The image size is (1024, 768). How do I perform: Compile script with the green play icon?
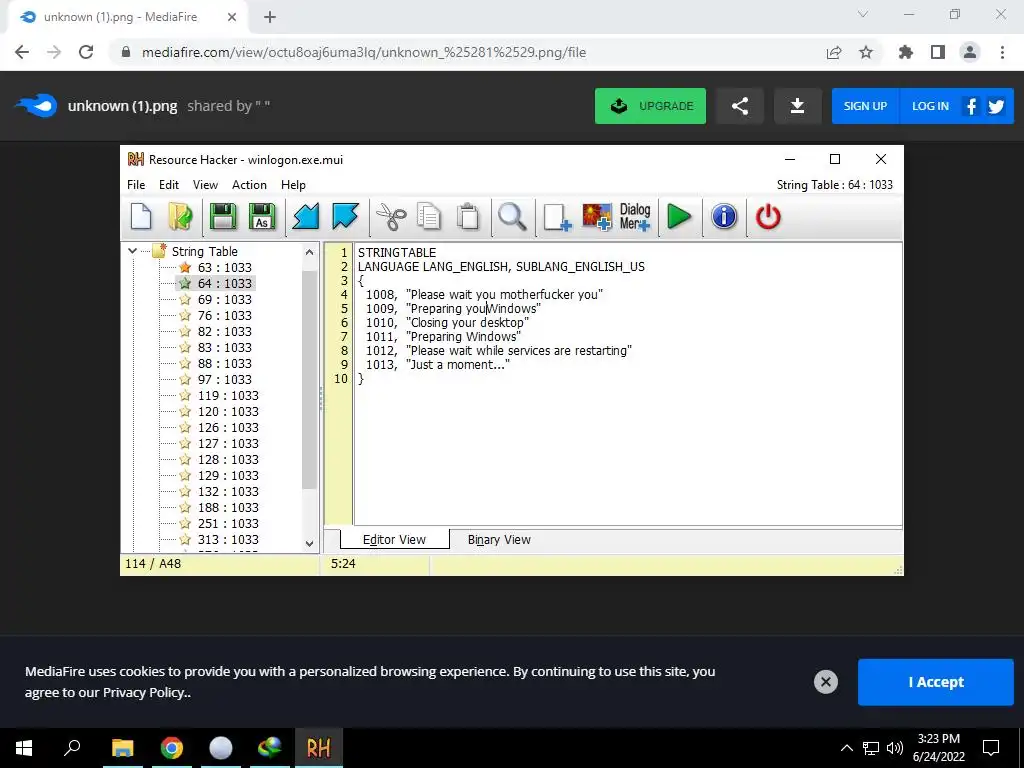tap(679, 217)
